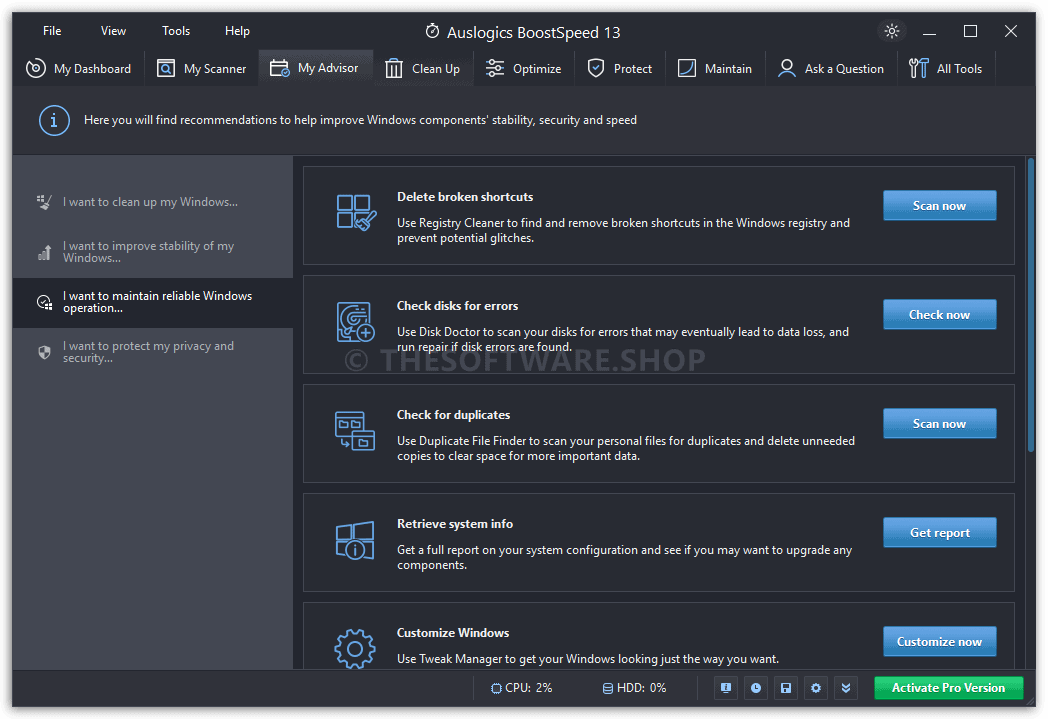Image resolution: width=1048 pixels, height=719 pixels.
Task: Open the clock scheduler icon in the status bar
Action: 756,688
